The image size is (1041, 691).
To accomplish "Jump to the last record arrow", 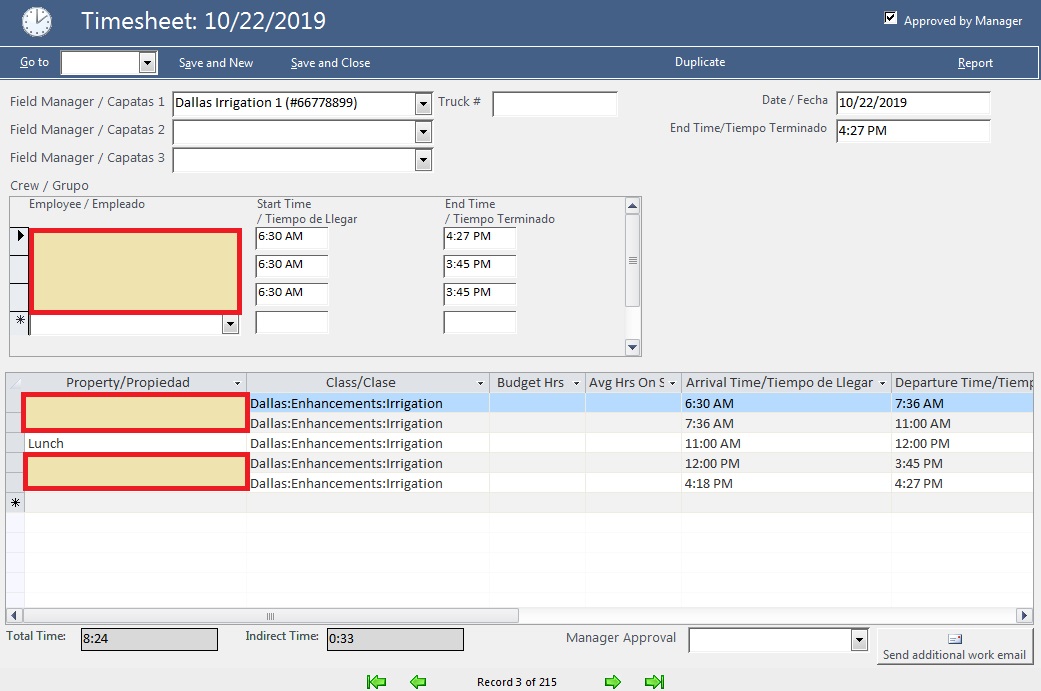I will pyautogui.click(x=655, y=682).
